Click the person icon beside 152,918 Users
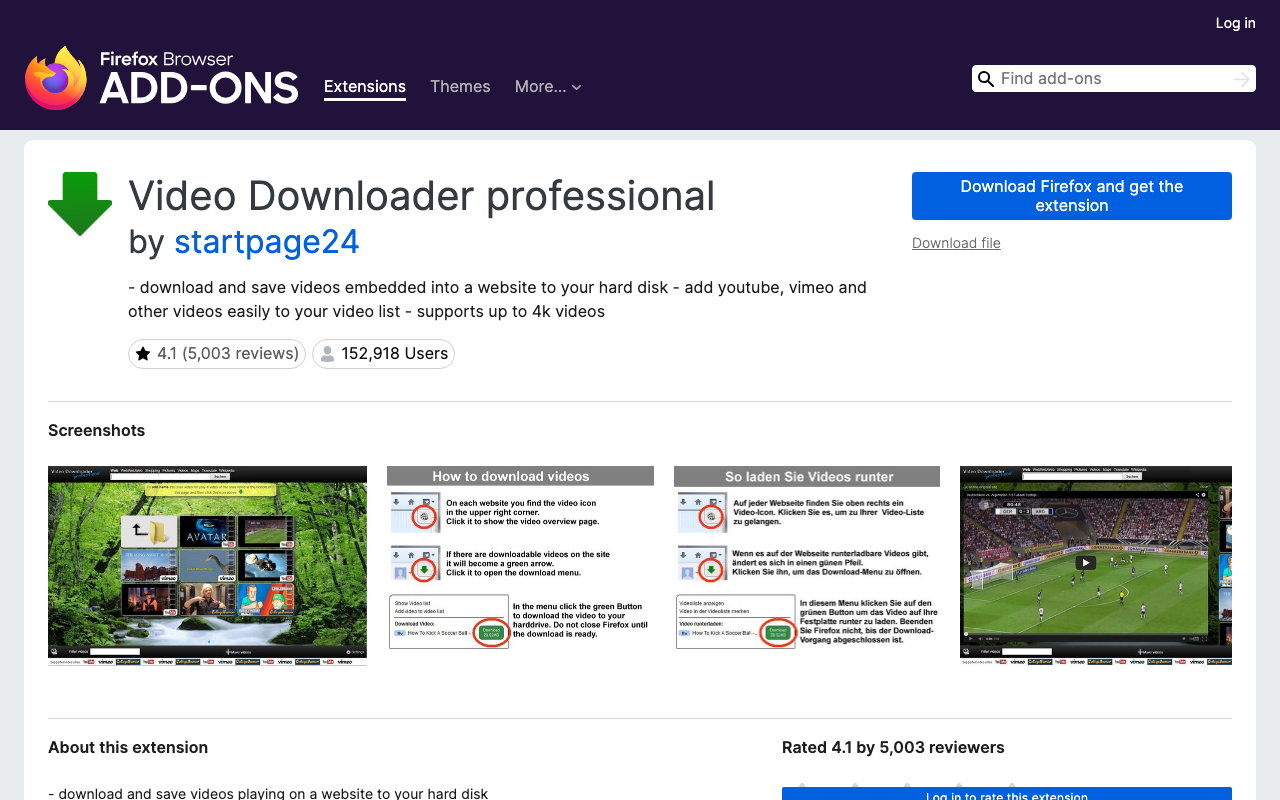The width and height of the screenshot is (1280, 800). 326,353
